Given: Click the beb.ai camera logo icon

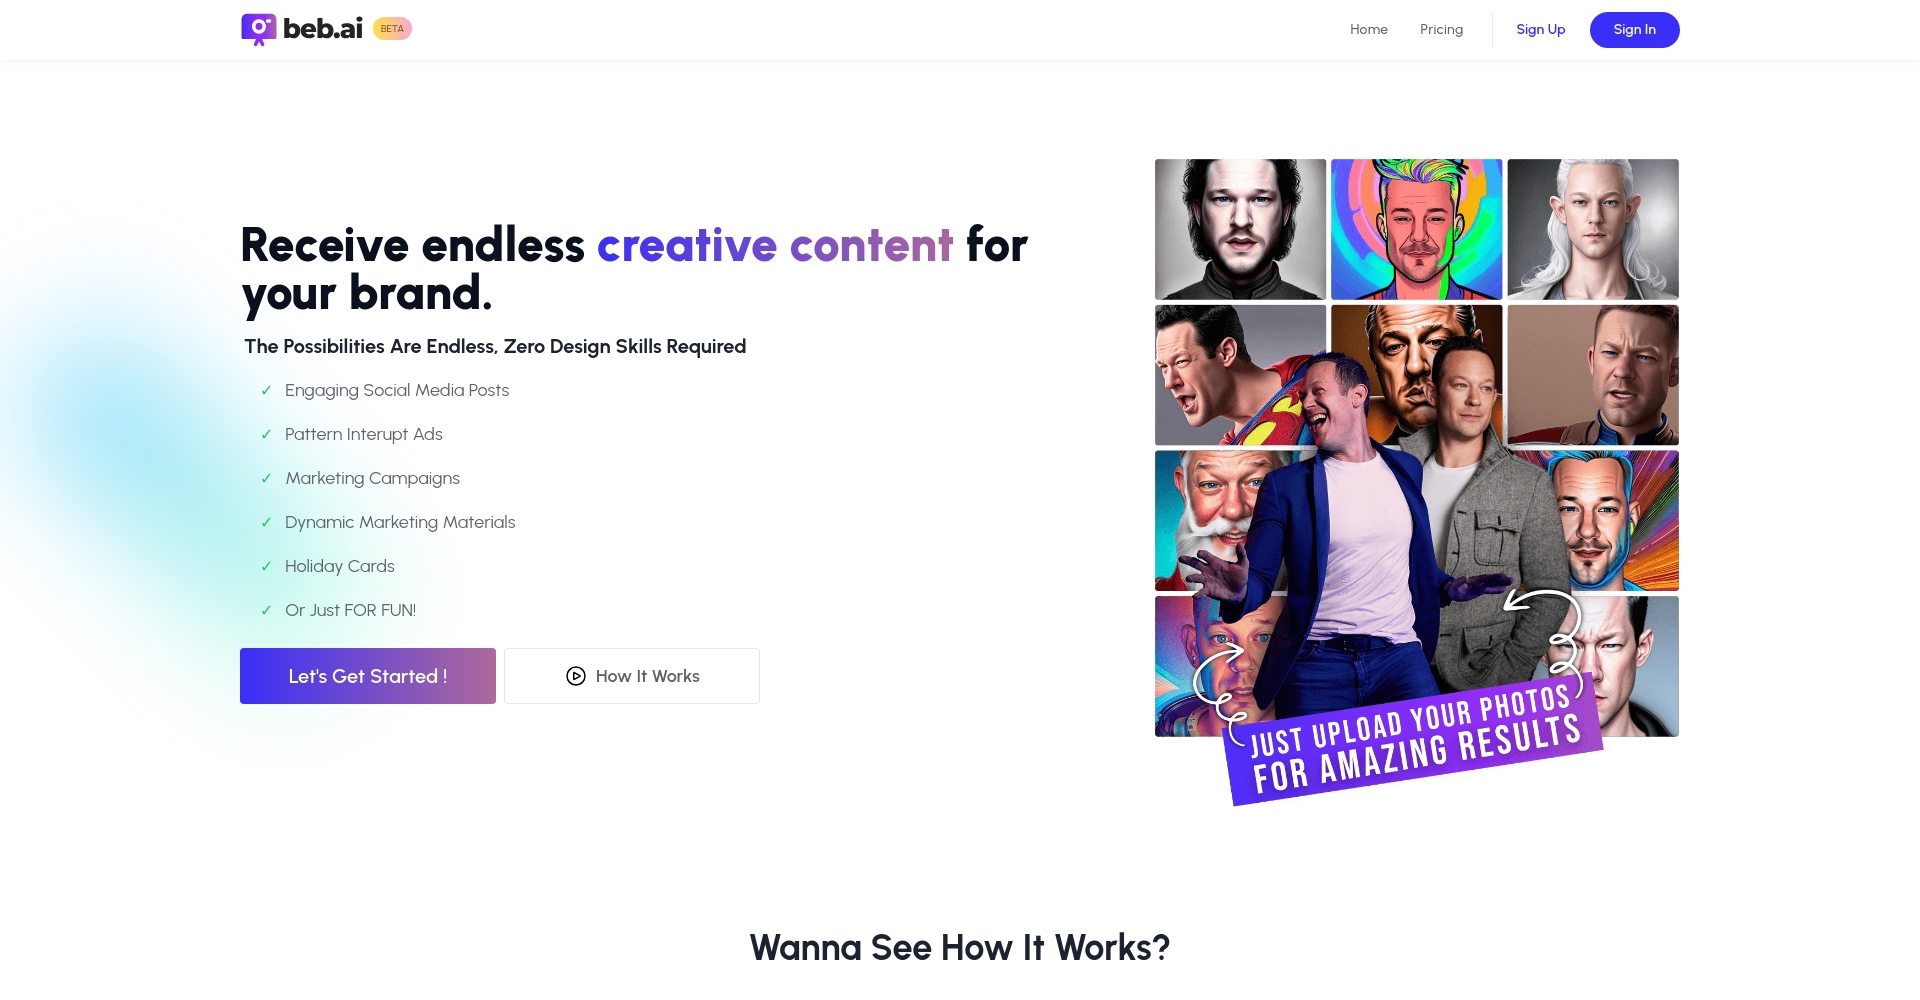Looking at the screenshot, I should 258,30.
